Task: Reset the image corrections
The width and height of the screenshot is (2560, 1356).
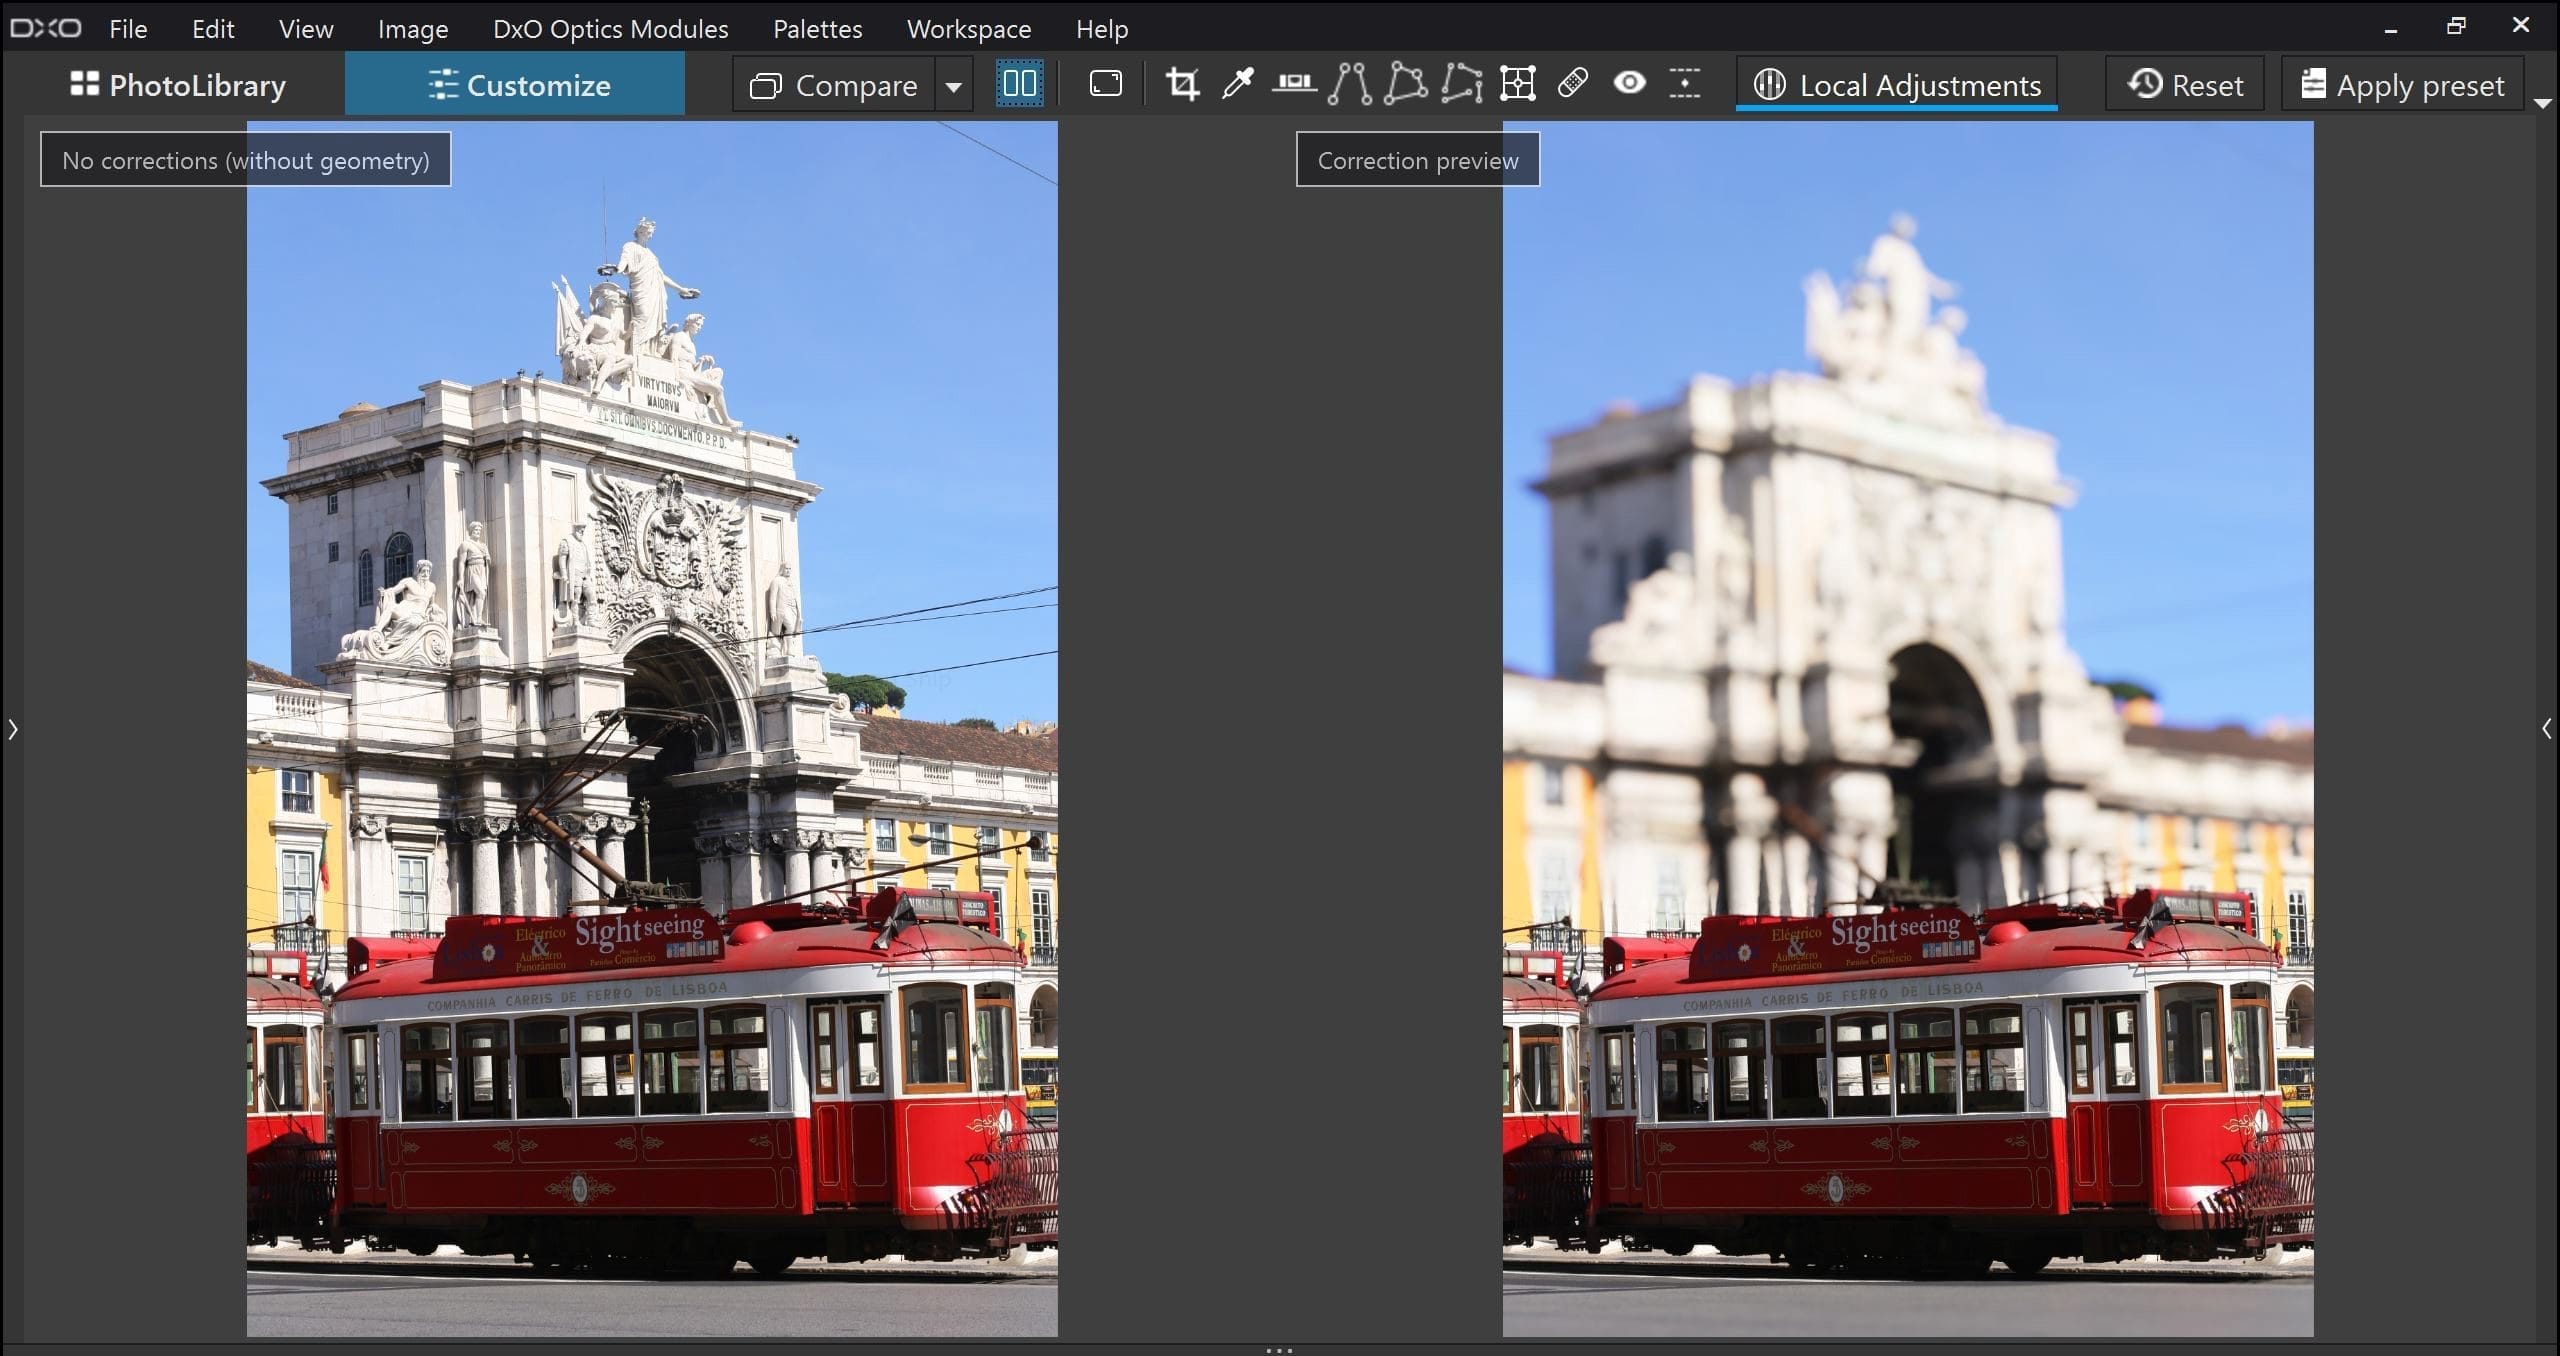Action: pos(2185,84)
